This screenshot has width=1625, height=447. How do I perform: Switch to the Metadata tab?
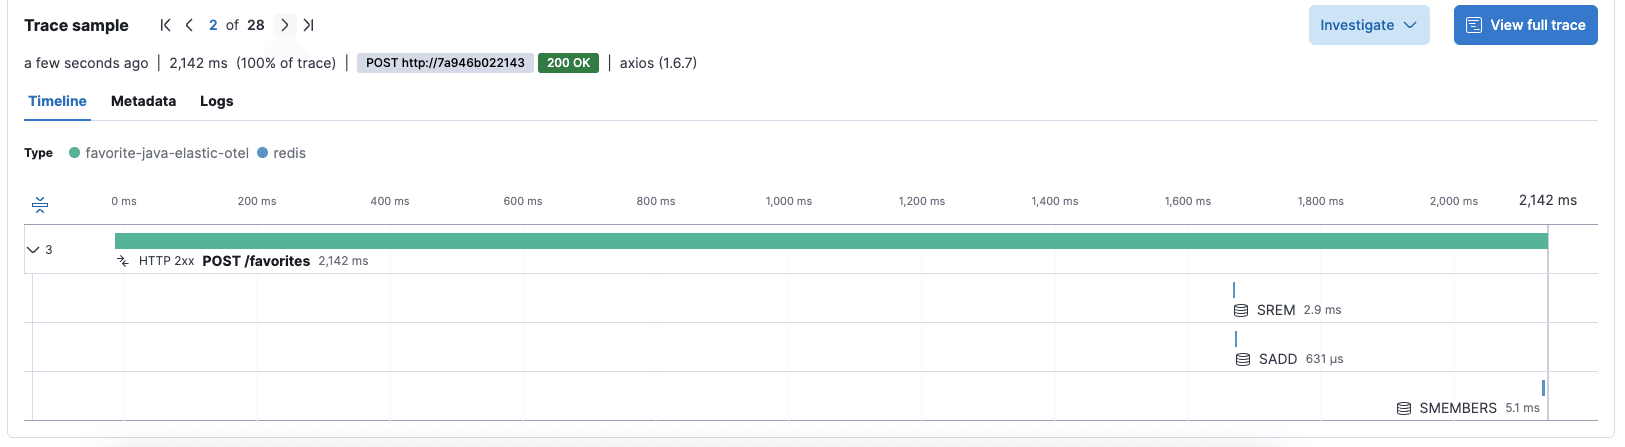[x=143, y=101]
